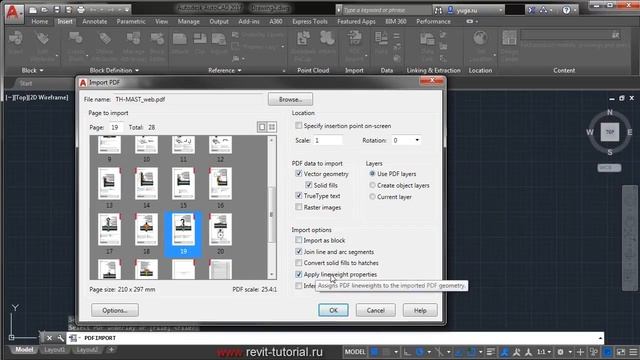The width and height of the screenshot is (640, 360).
Task: Switch to thumbnail grid preview view
Action: pyautogui.click(x=272, y=127)
